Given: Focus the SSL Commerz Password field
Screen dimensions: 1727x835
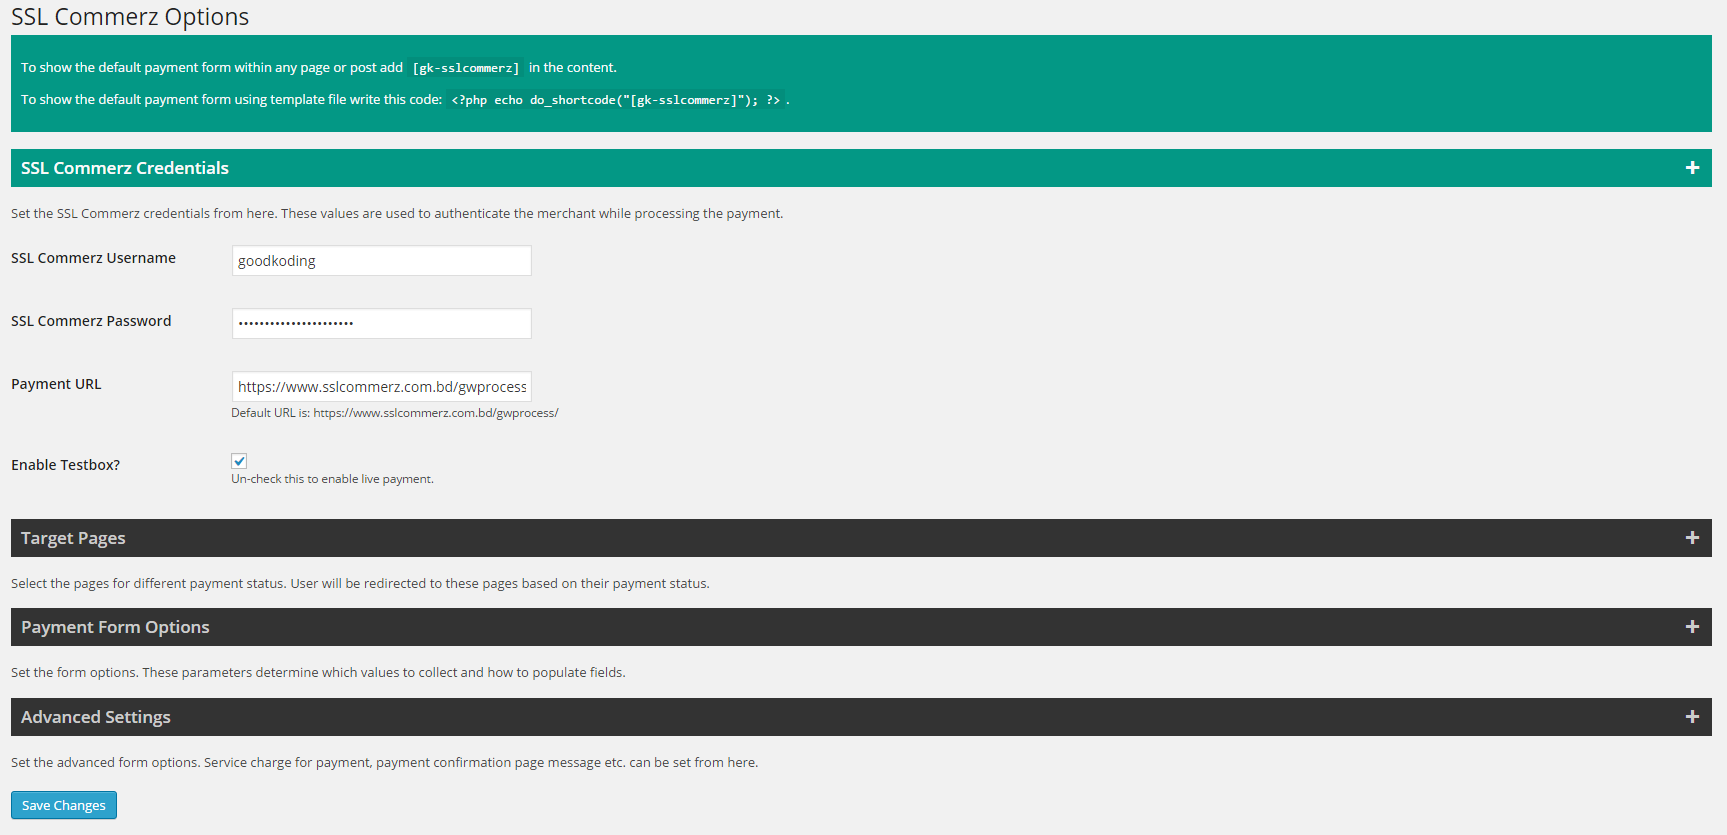Looking at the screenshot, I should pyautogui.click(x=382, y=324).
